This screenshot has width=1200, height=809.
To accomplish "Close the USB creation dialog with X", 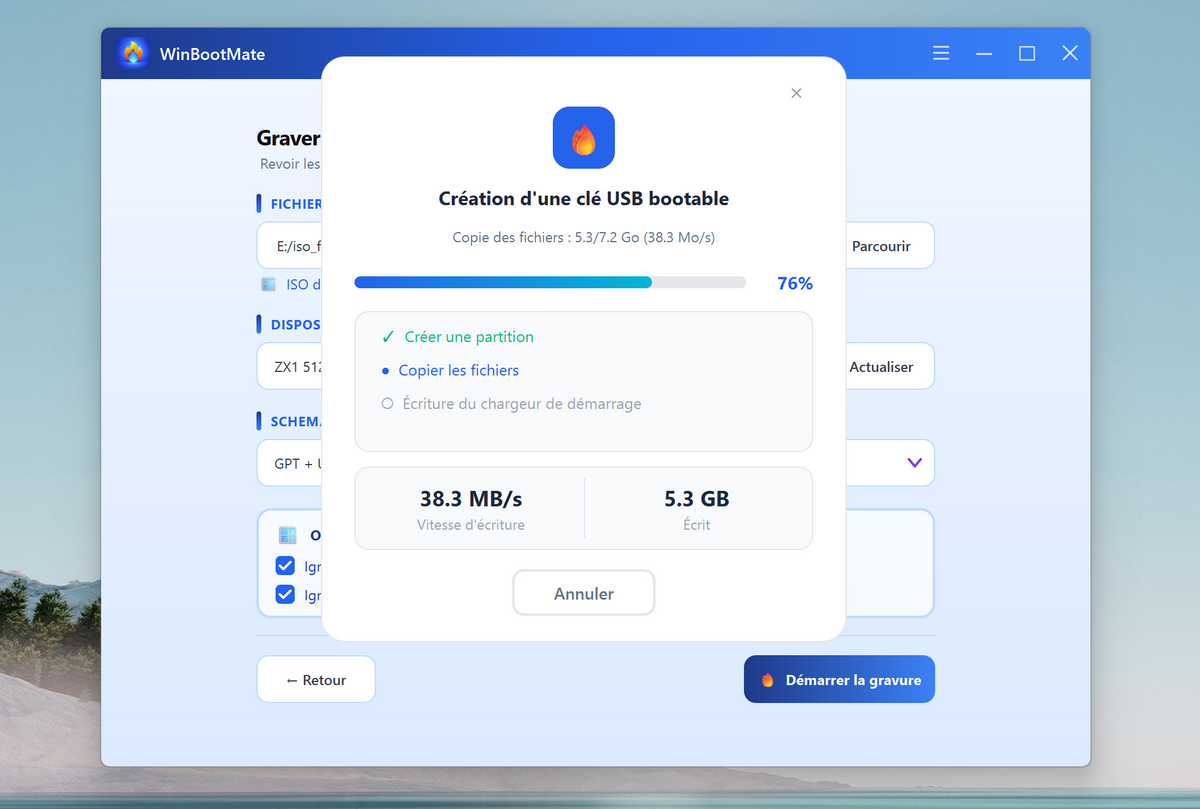I will tap(796, 93).
